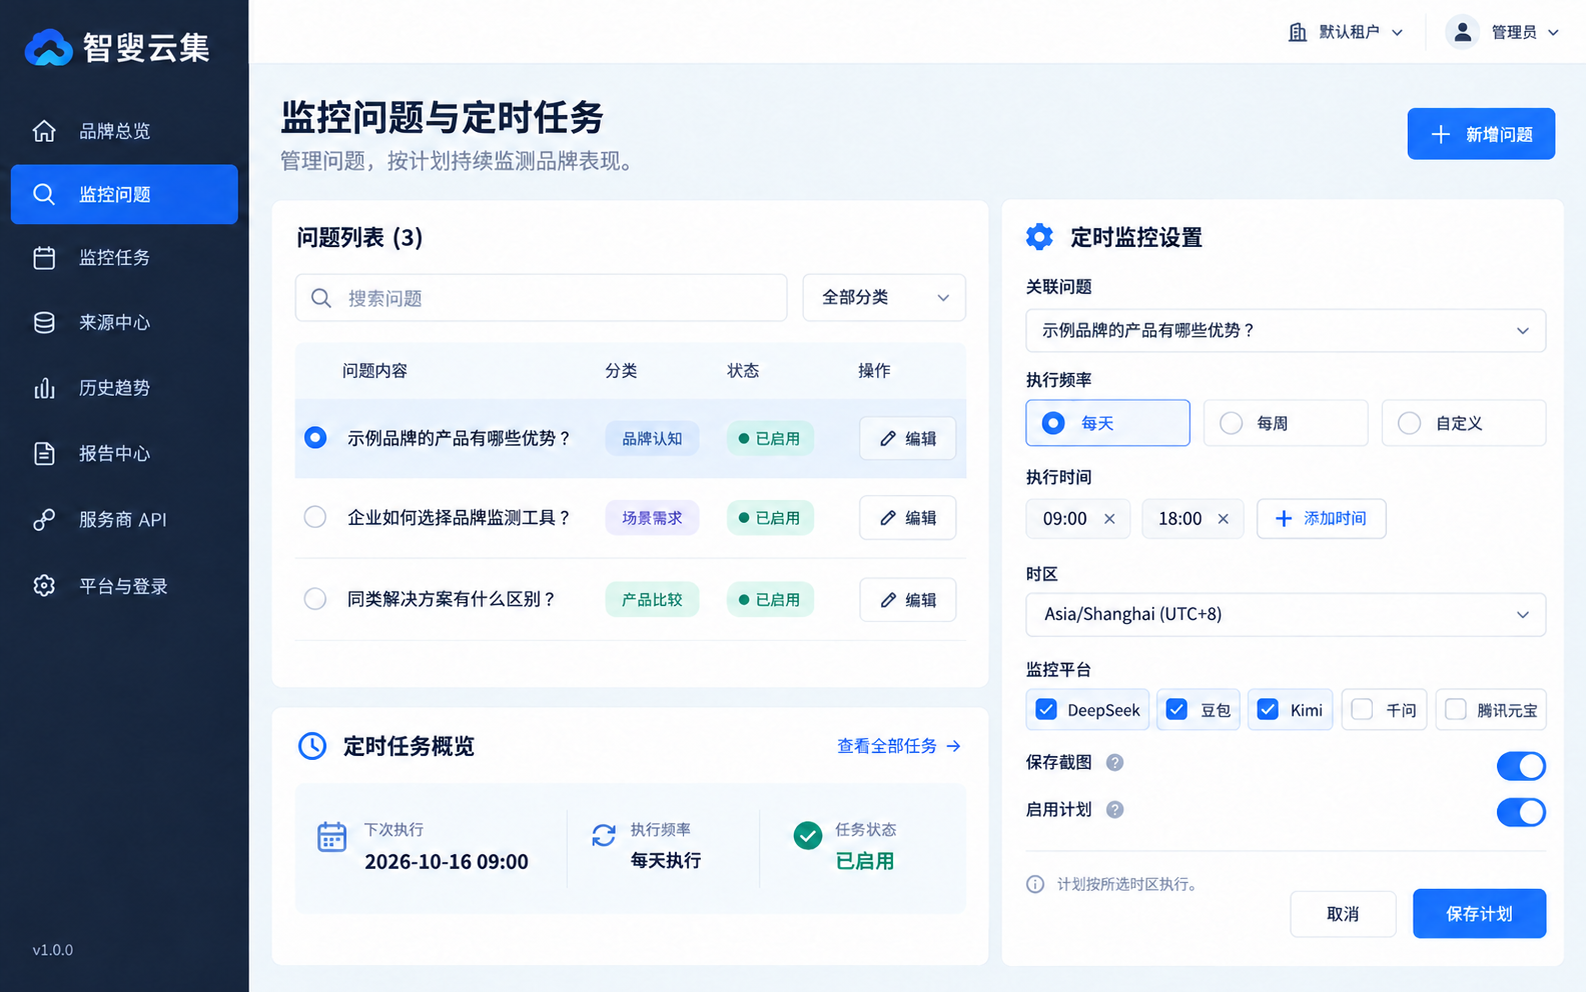Open the 关联问题 dropdown

pos(1285,331)
